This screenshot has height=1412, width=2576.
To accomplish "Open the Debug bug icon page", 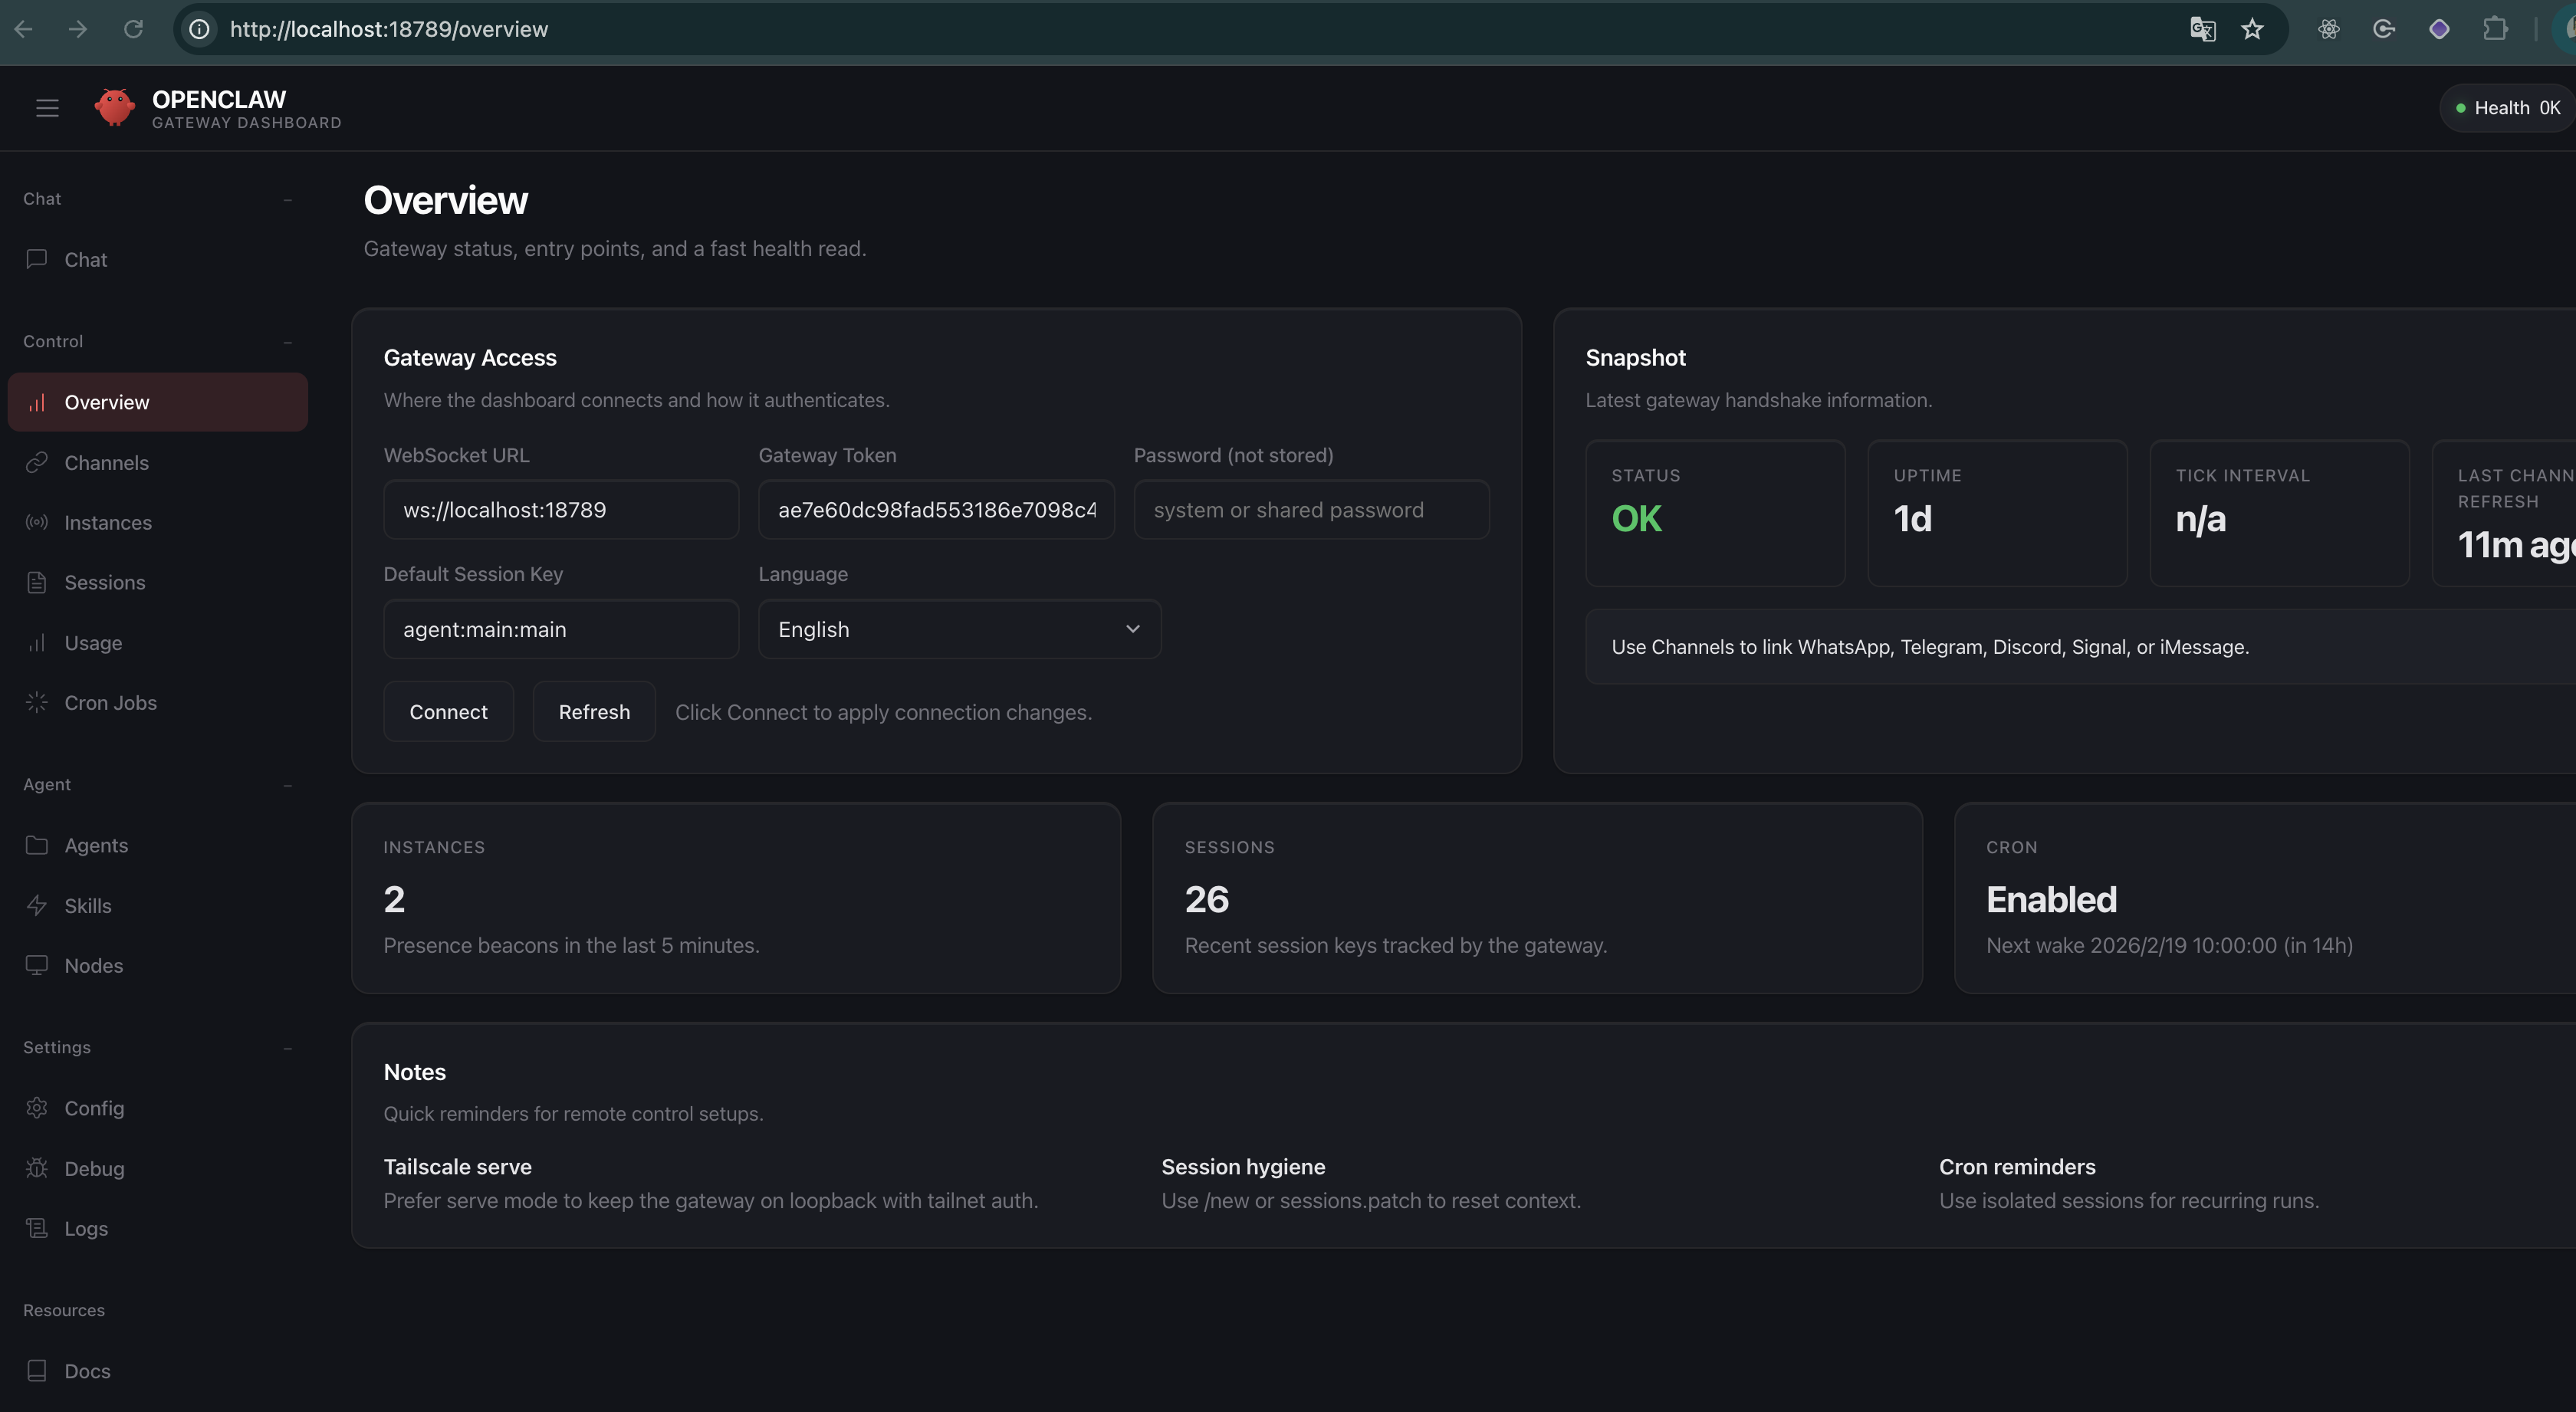I will [94, 1168].
